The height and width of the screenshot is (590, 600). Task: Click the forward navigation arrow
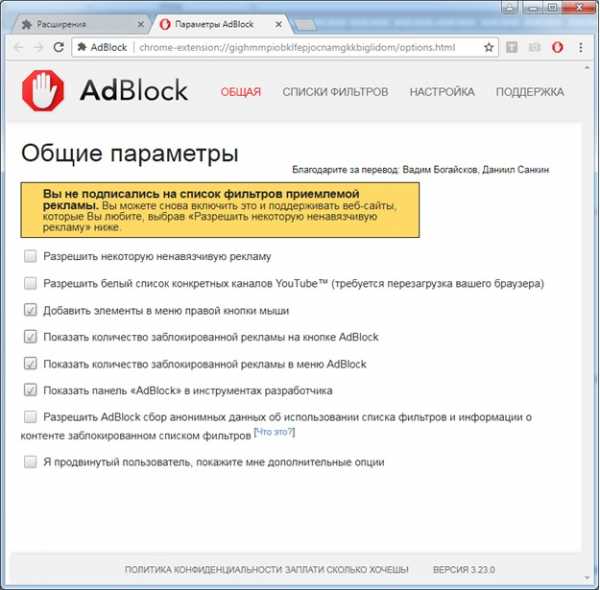point(38,47)
